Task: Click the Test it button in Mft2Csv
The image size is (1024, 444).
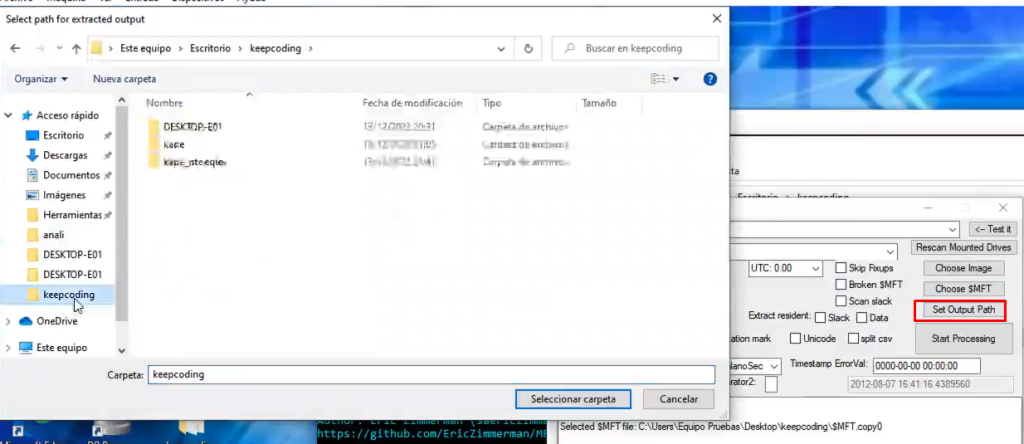Action: point(992,229)
